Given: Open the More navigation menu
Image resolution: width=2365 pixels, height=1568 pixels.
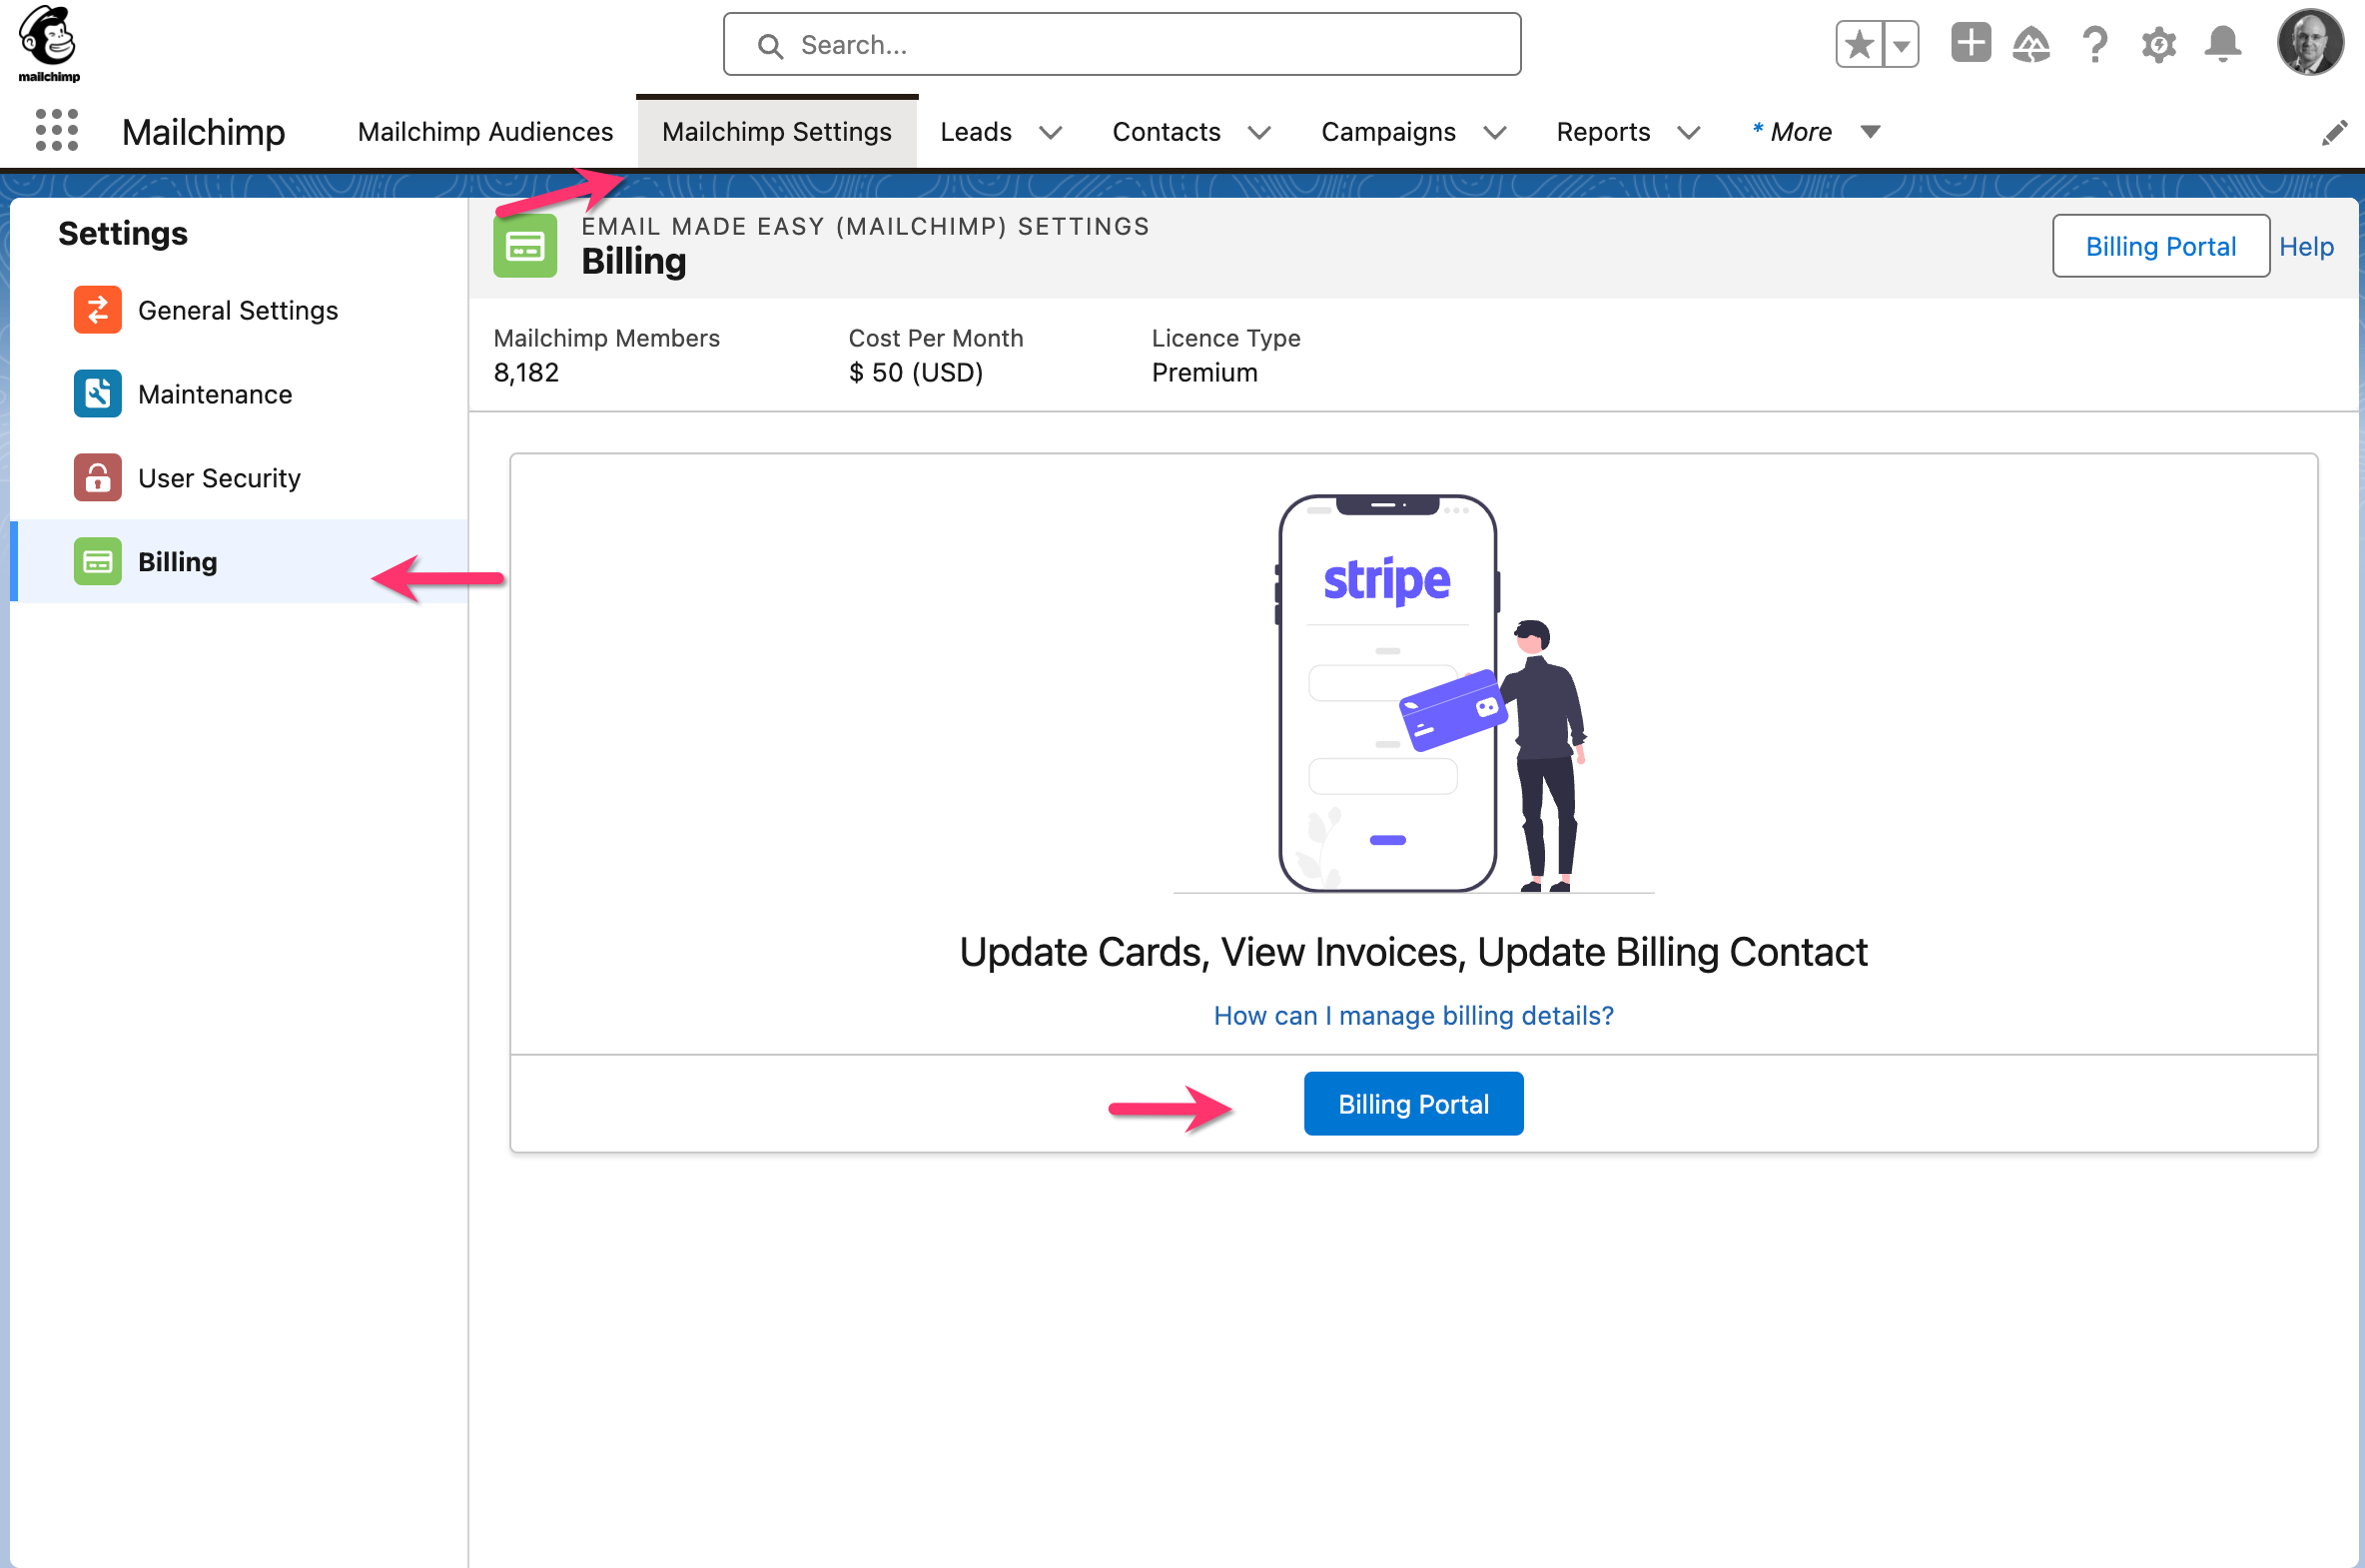Looking at the screenshot, I should click(x=1815, y=132).
